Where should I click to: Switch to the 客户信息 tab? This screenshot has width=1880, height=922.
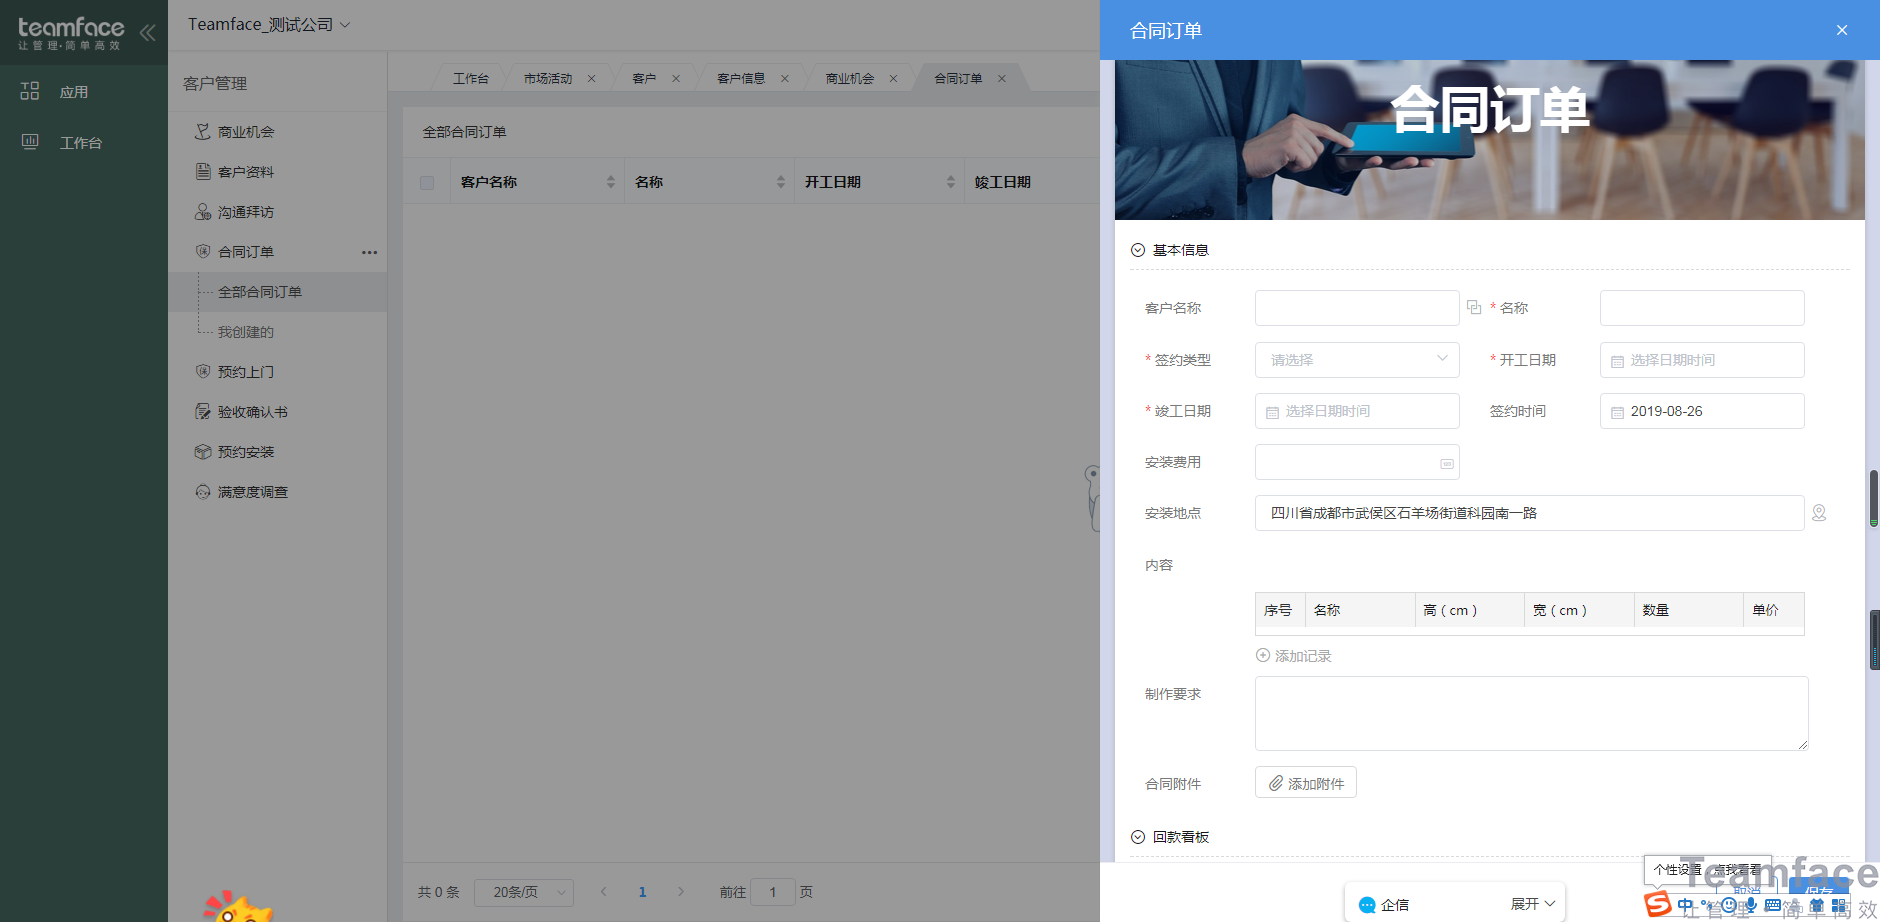[x=741, y=77]
